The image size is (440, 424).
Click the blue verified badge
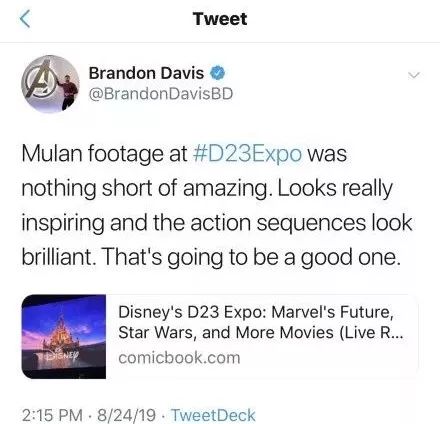pos(217,73)
